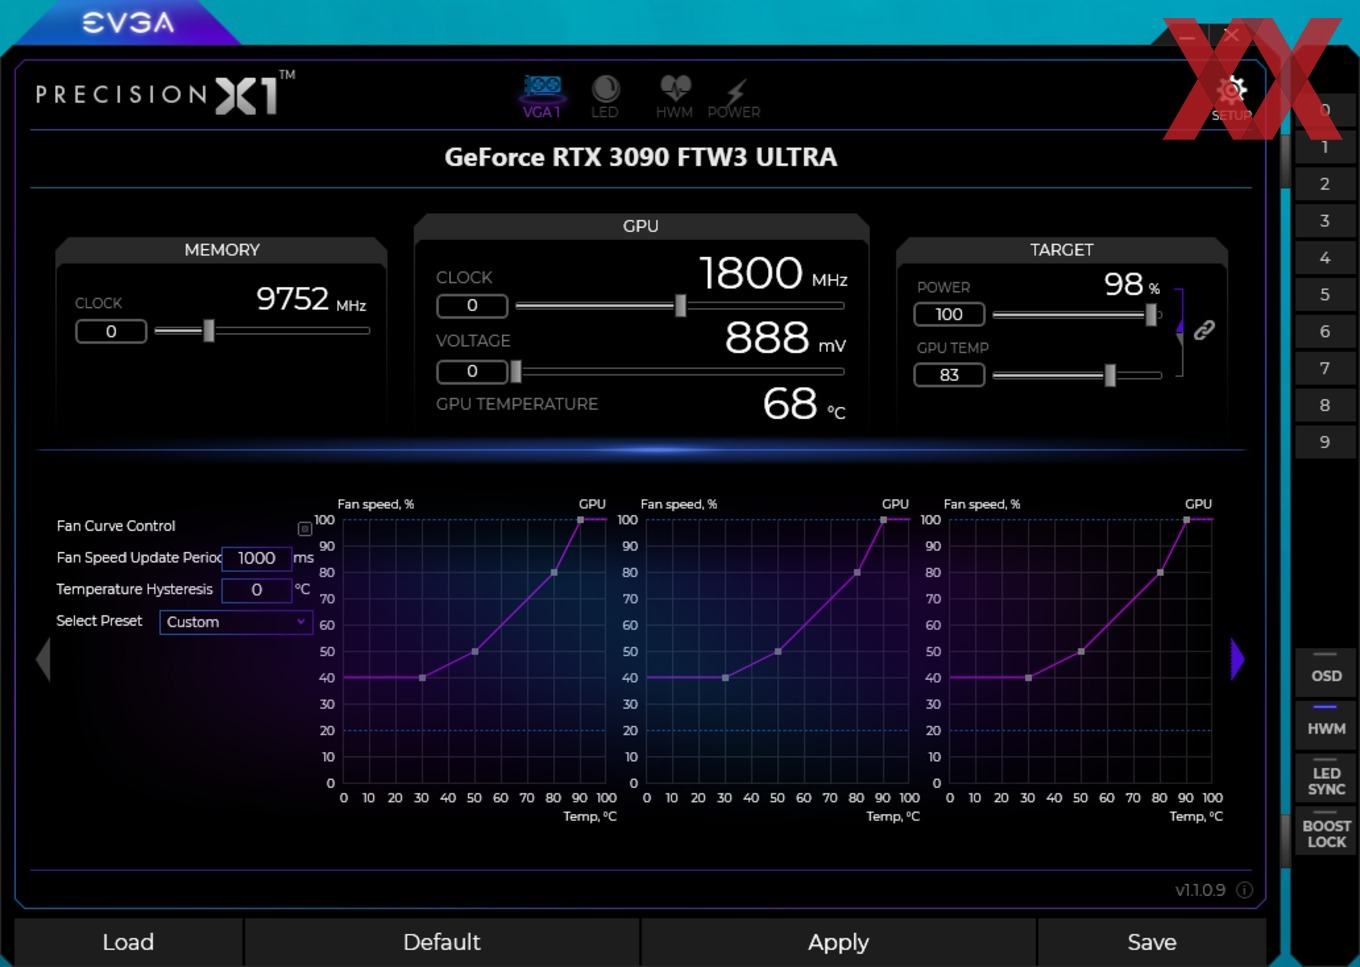Click the Default button
The image size is (1360, 967).
[x=441, y=943]
